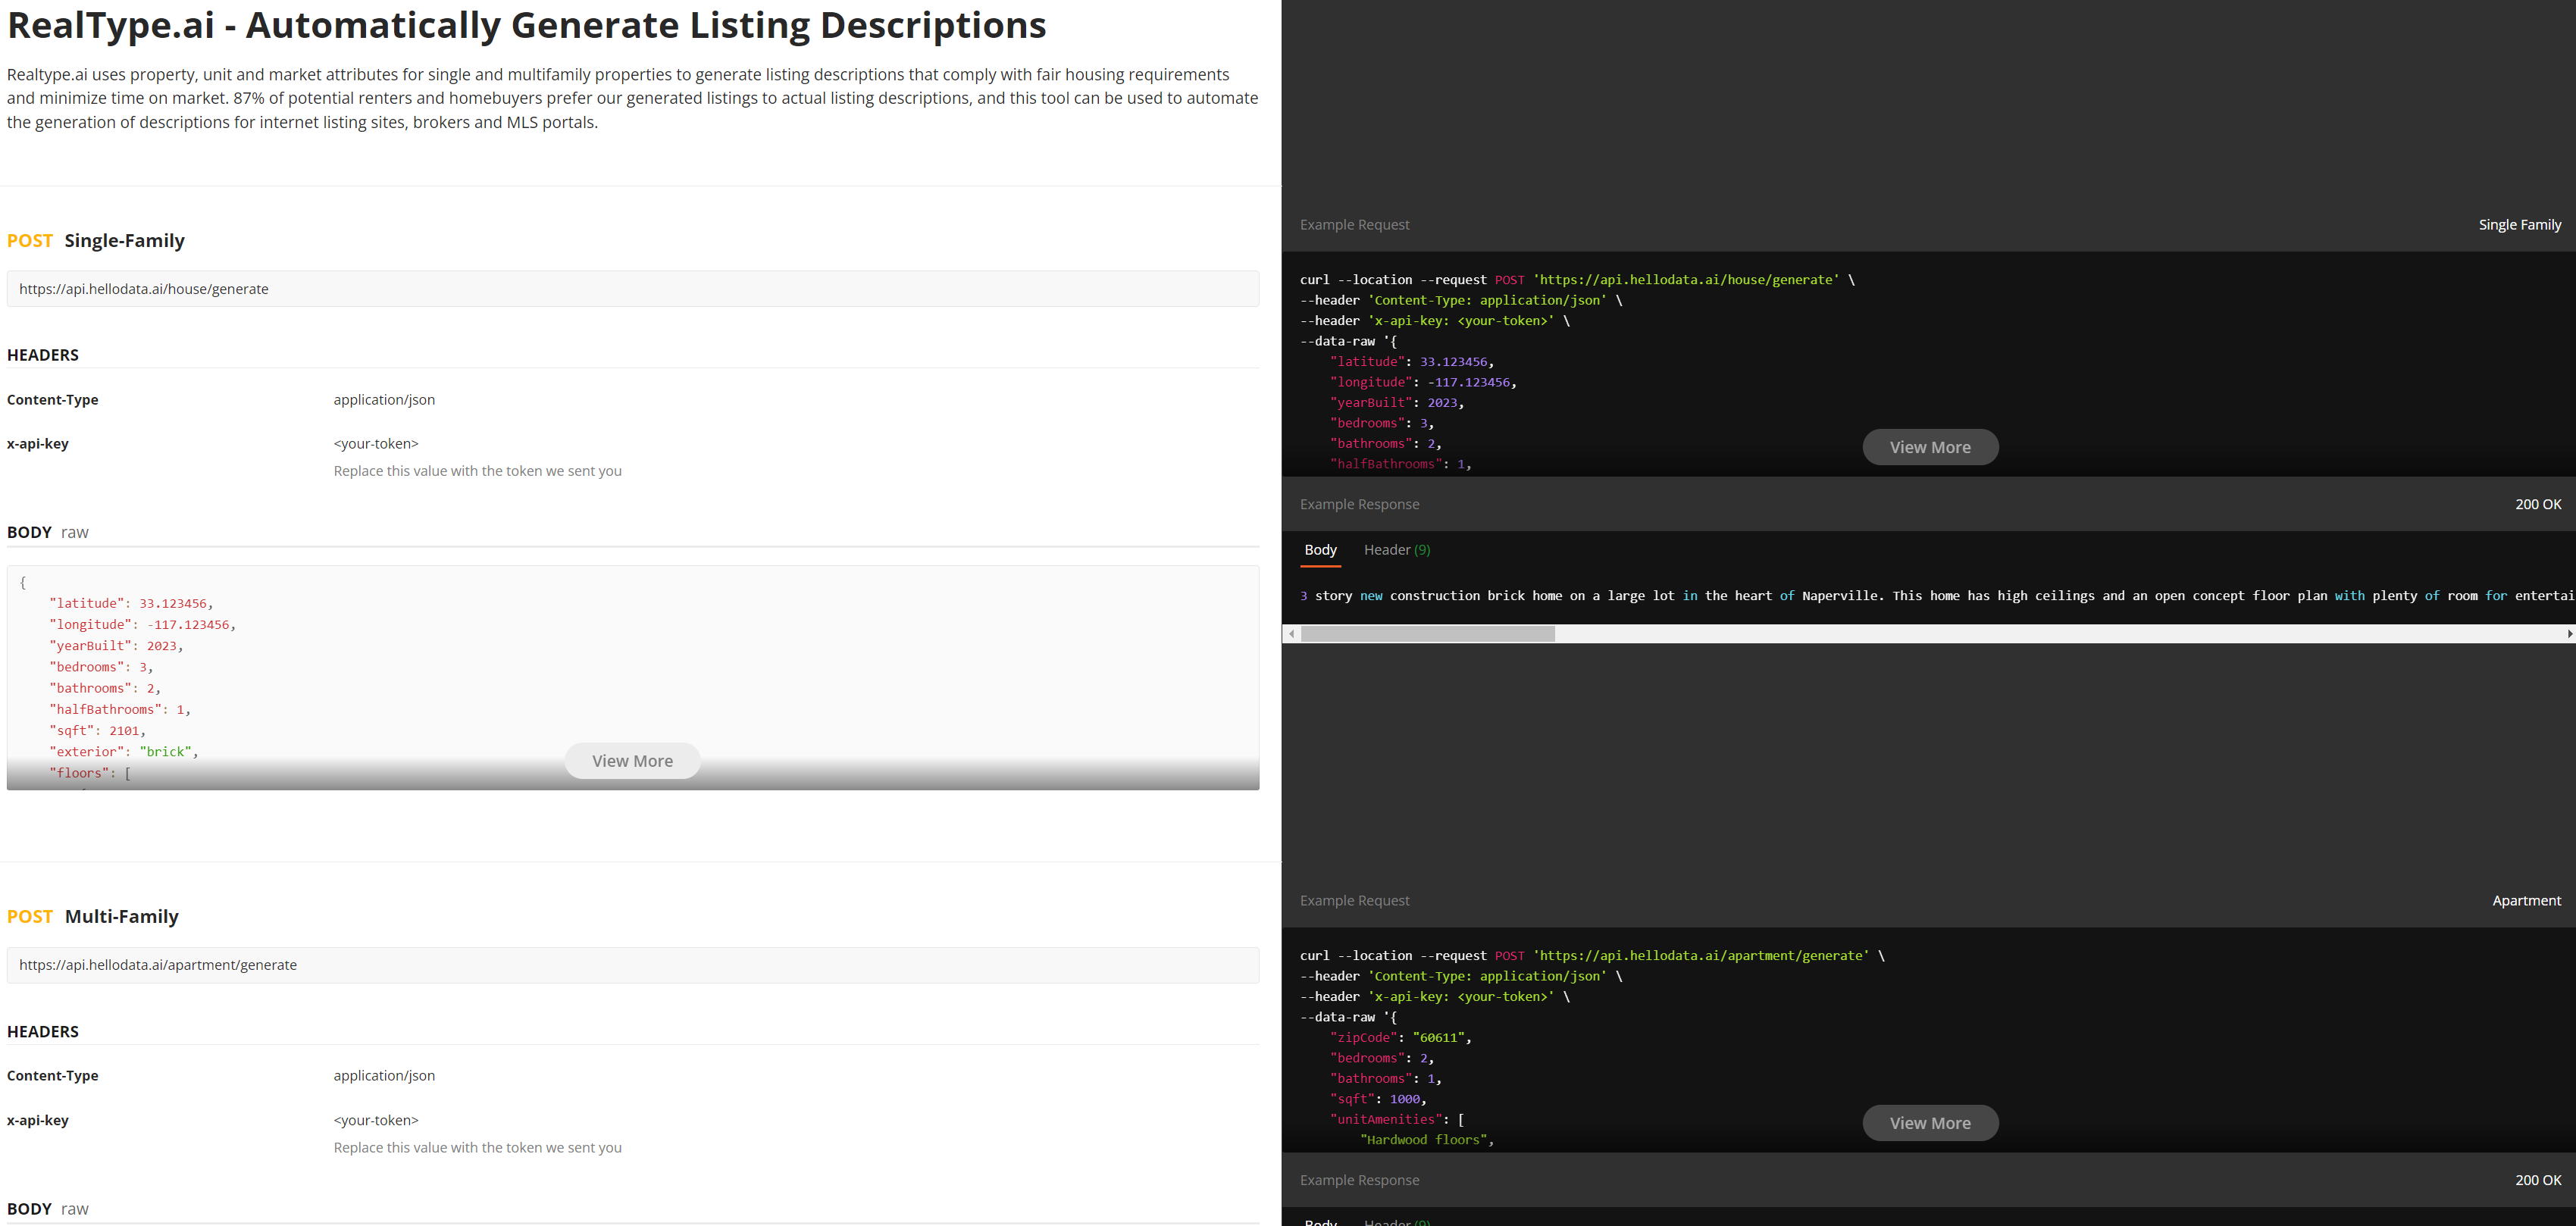This screenshot has height=1226, width=2576.
Task: Click left arrow of response horizontal scrollbar
Action: [1291, 634]
